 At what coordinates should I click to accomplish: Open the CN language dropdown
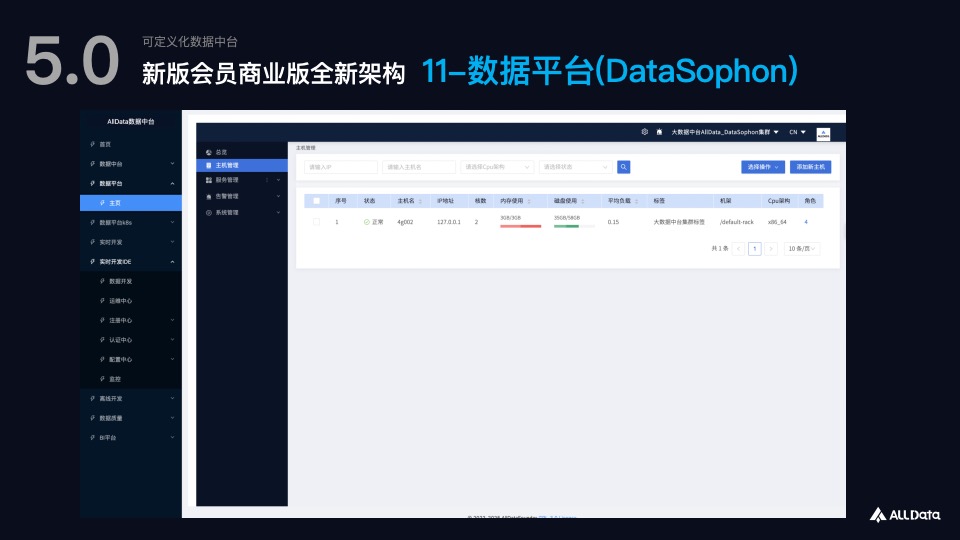tap(797, 132)
